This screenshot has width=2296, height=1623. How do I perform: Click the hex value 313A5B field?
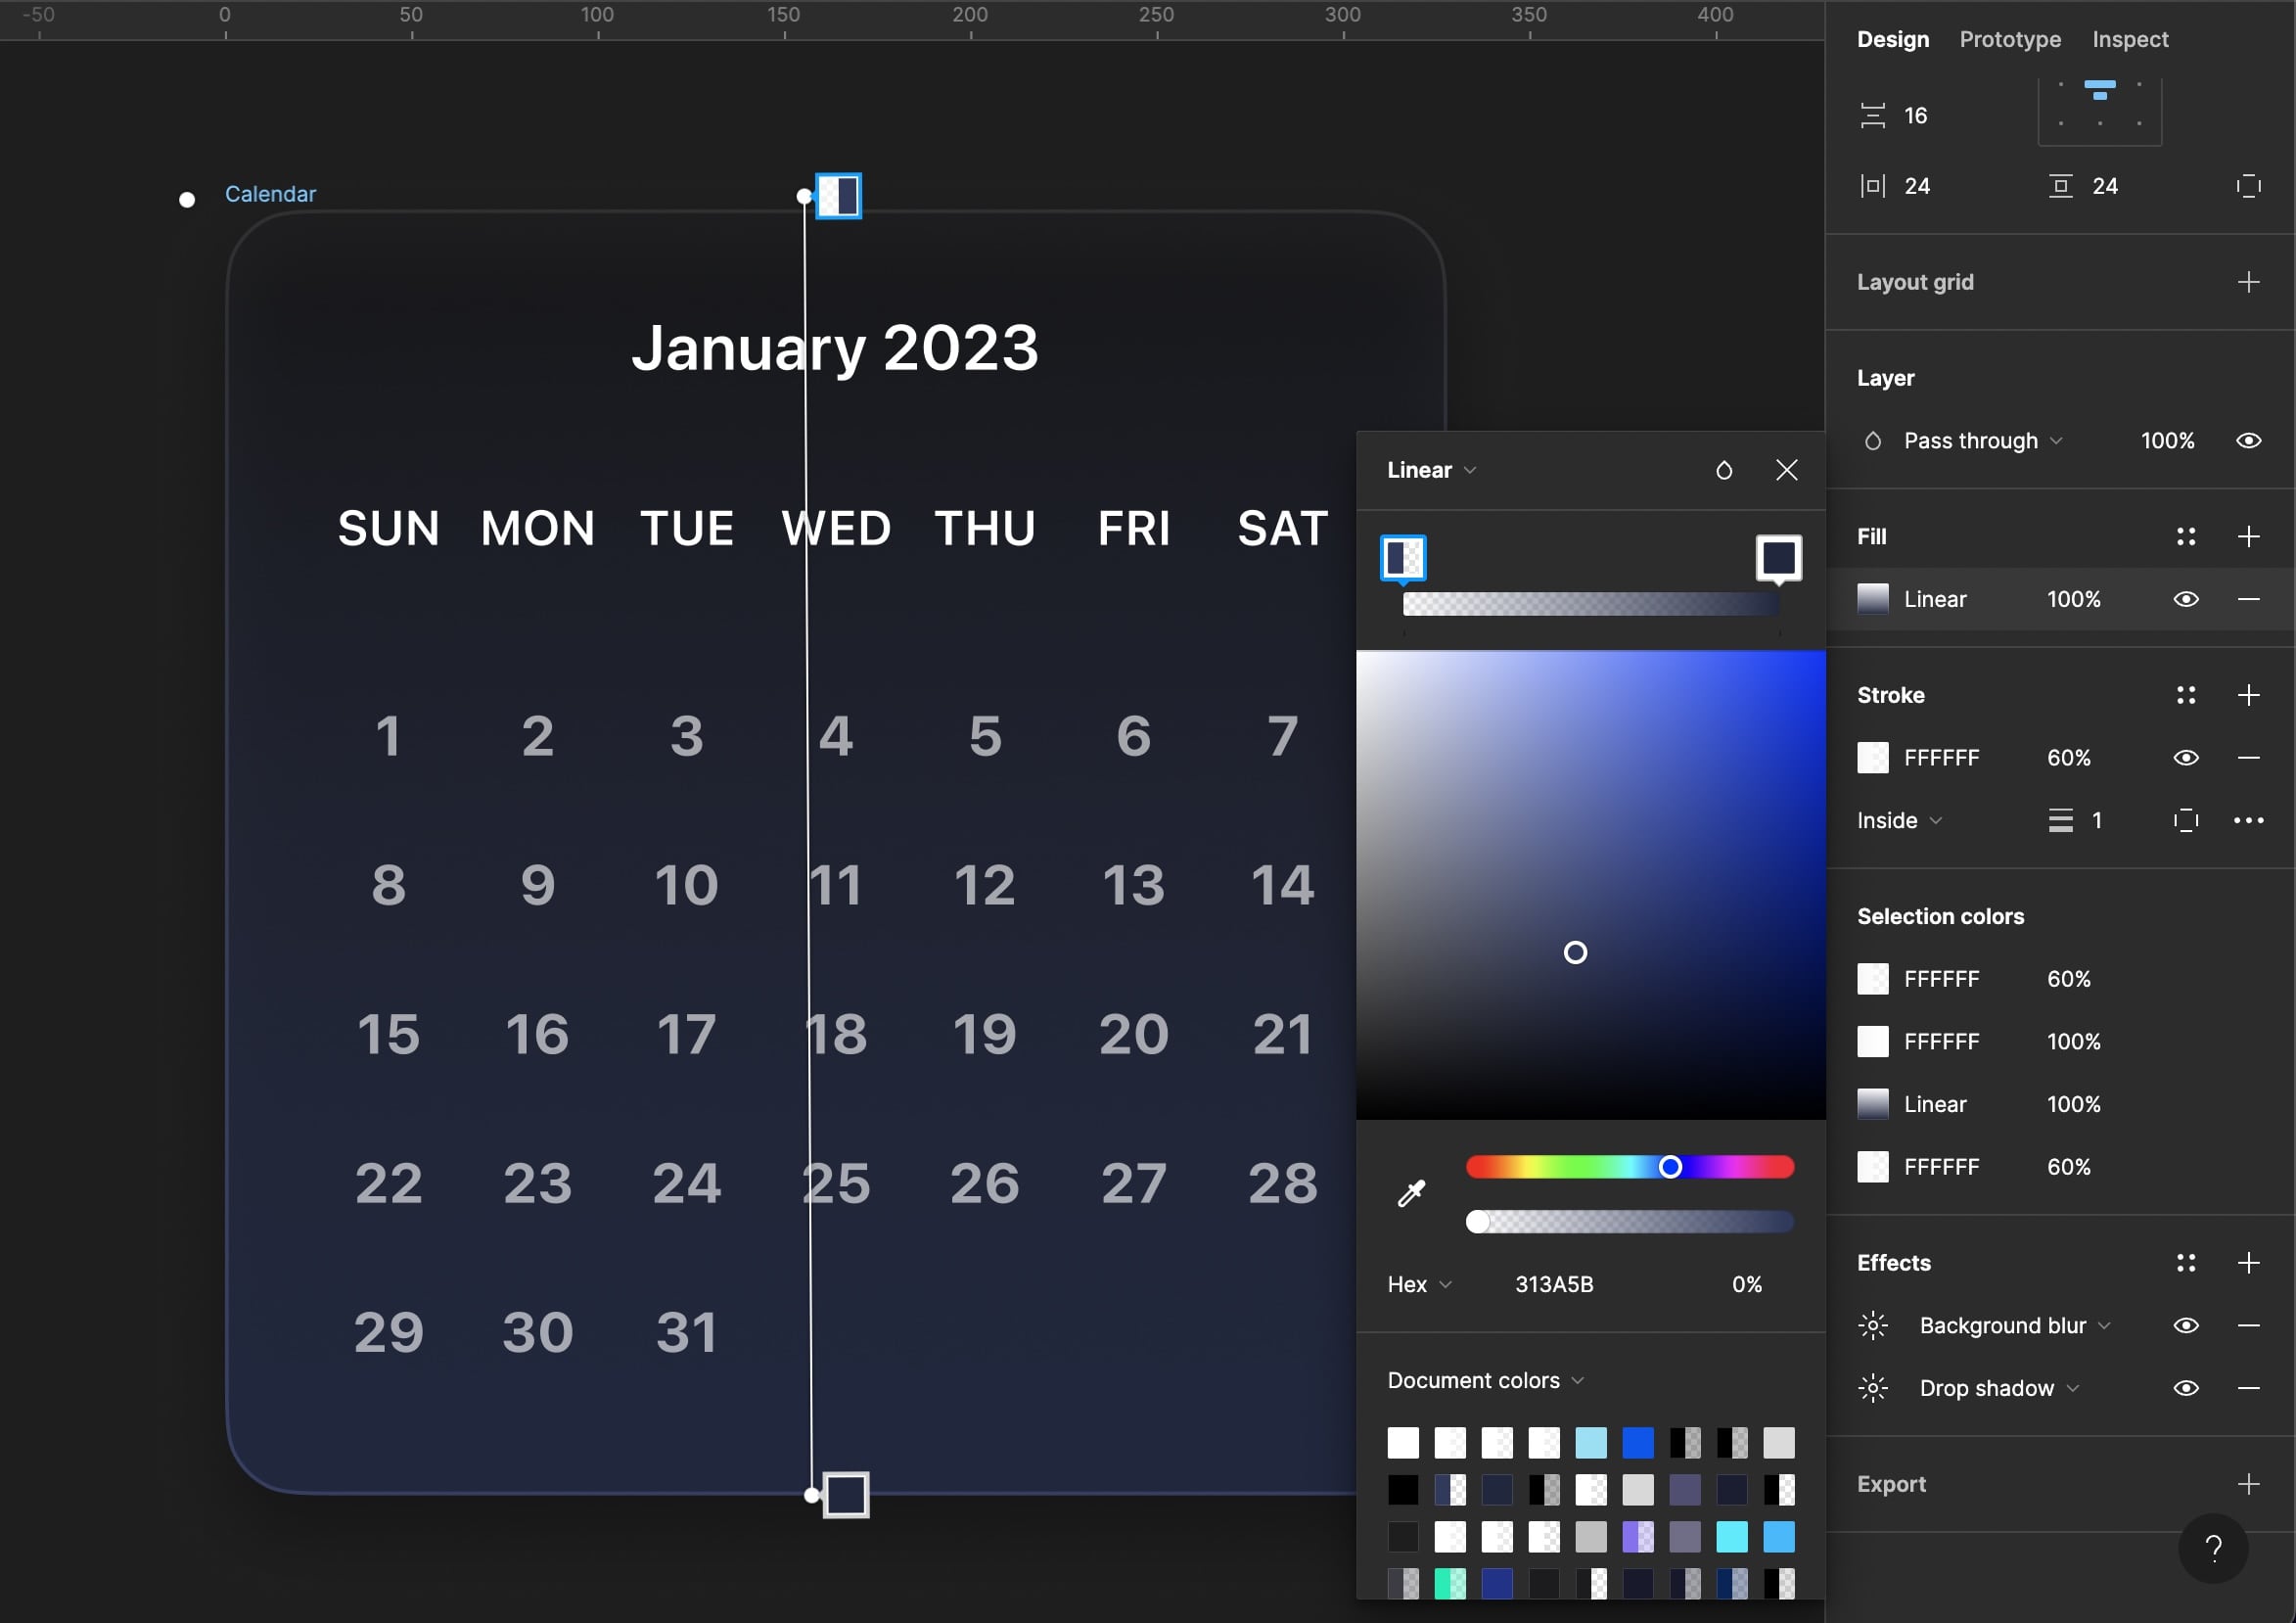(1553, 1284)
